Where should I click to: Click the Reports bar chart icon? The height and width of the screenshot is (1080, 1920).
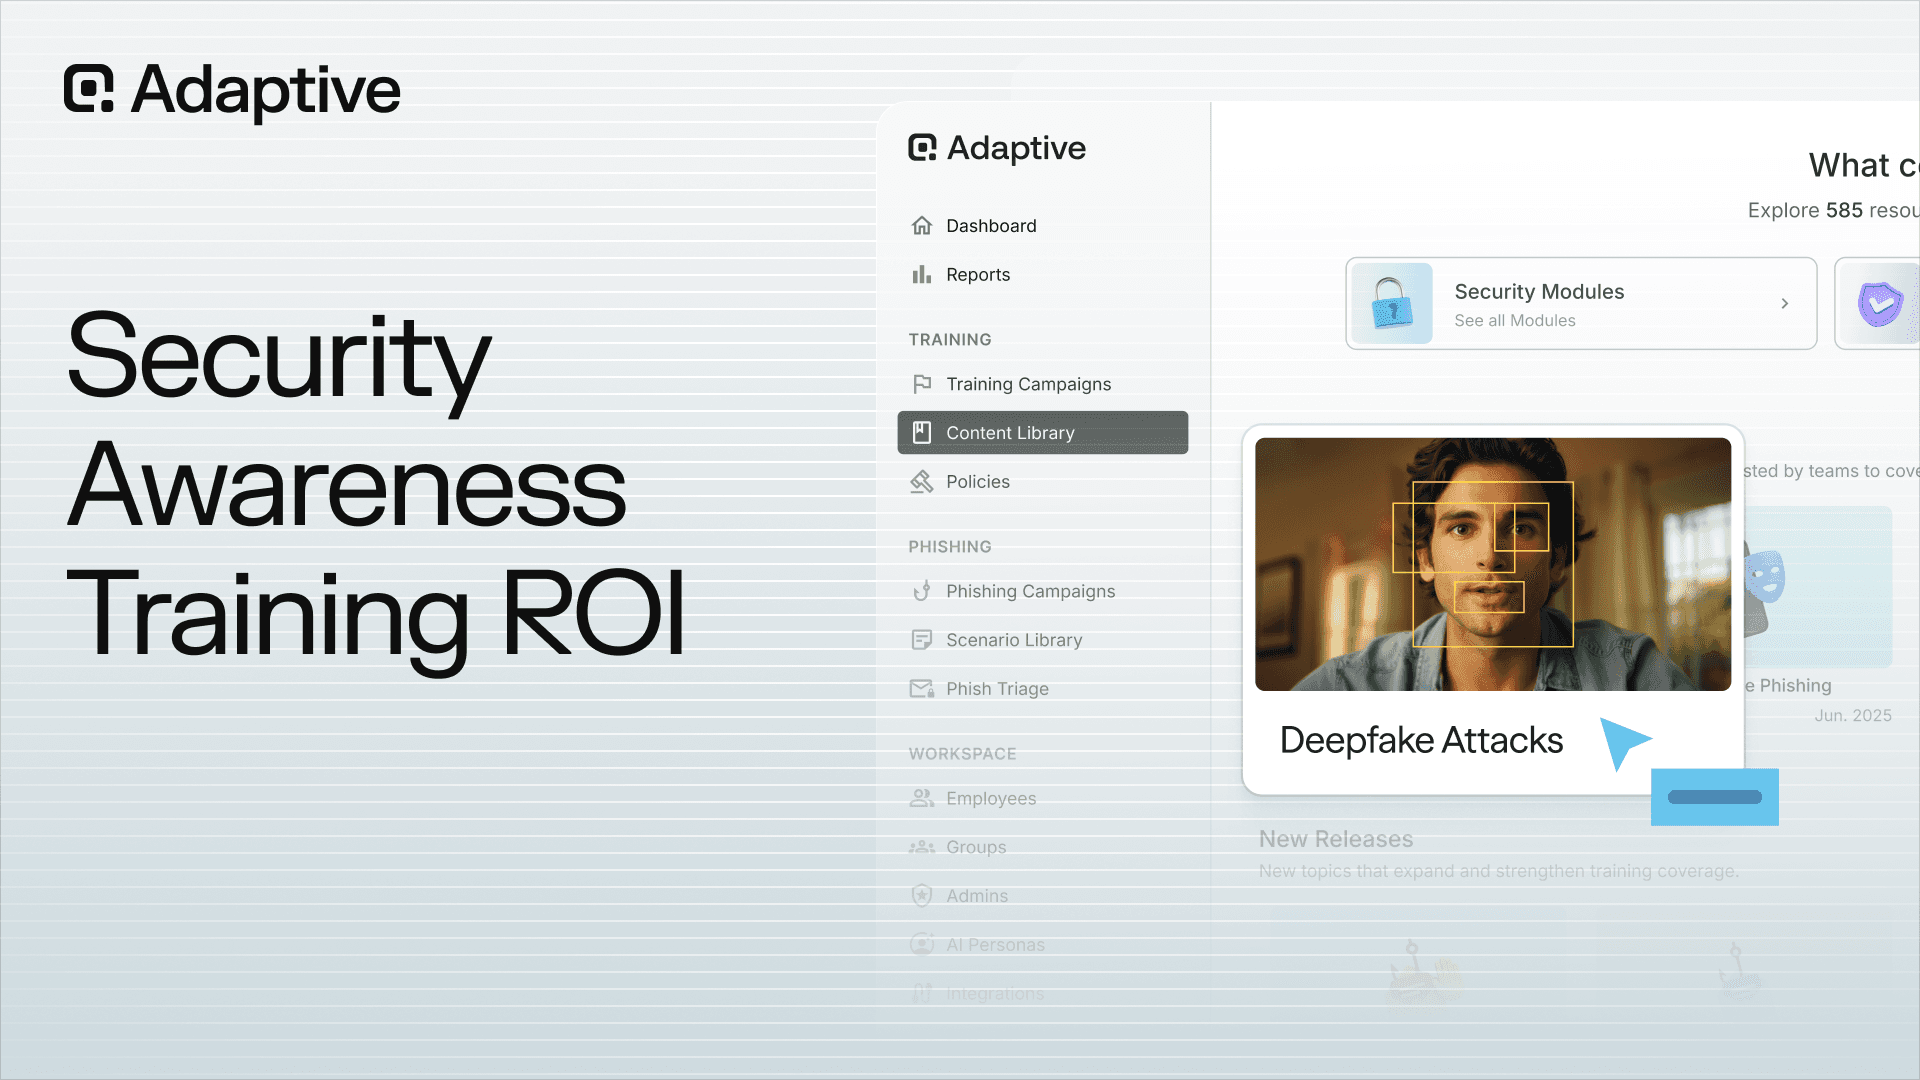coord(922,275)
